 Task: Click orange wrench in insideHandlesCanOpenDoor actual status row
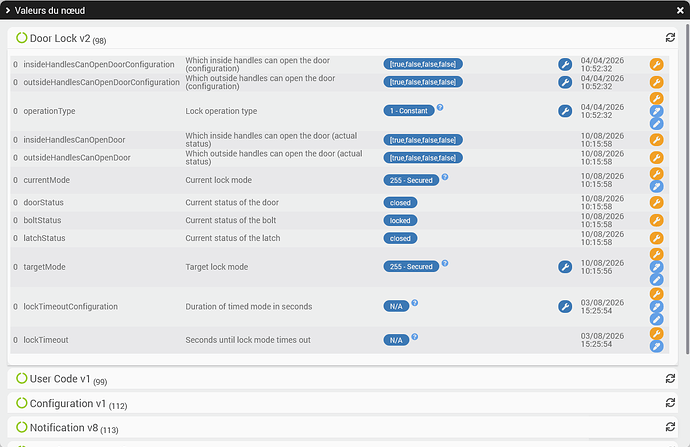click(657, 140)
